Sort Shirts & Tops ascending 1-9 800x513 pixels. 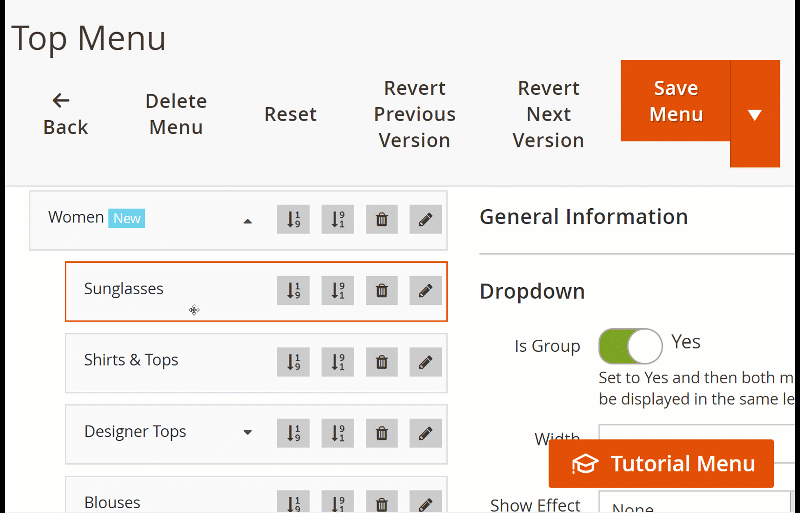(293, 362)
